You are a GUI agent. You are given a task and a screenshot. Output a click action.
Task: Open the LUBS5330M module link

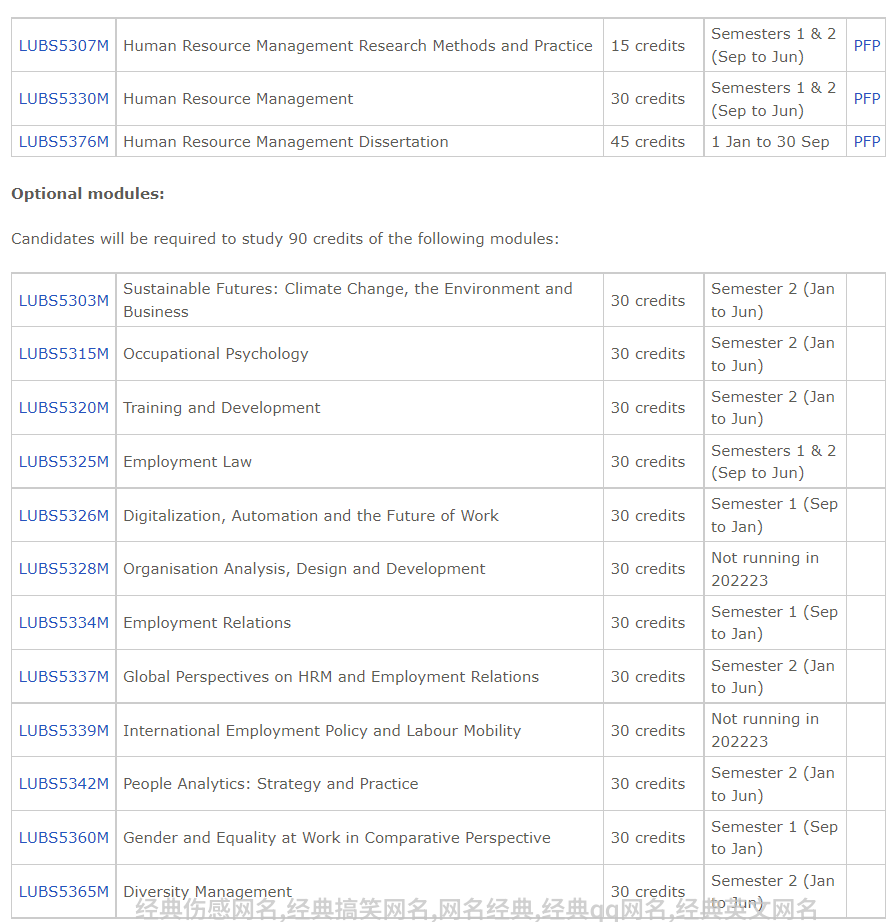point(64,99)
